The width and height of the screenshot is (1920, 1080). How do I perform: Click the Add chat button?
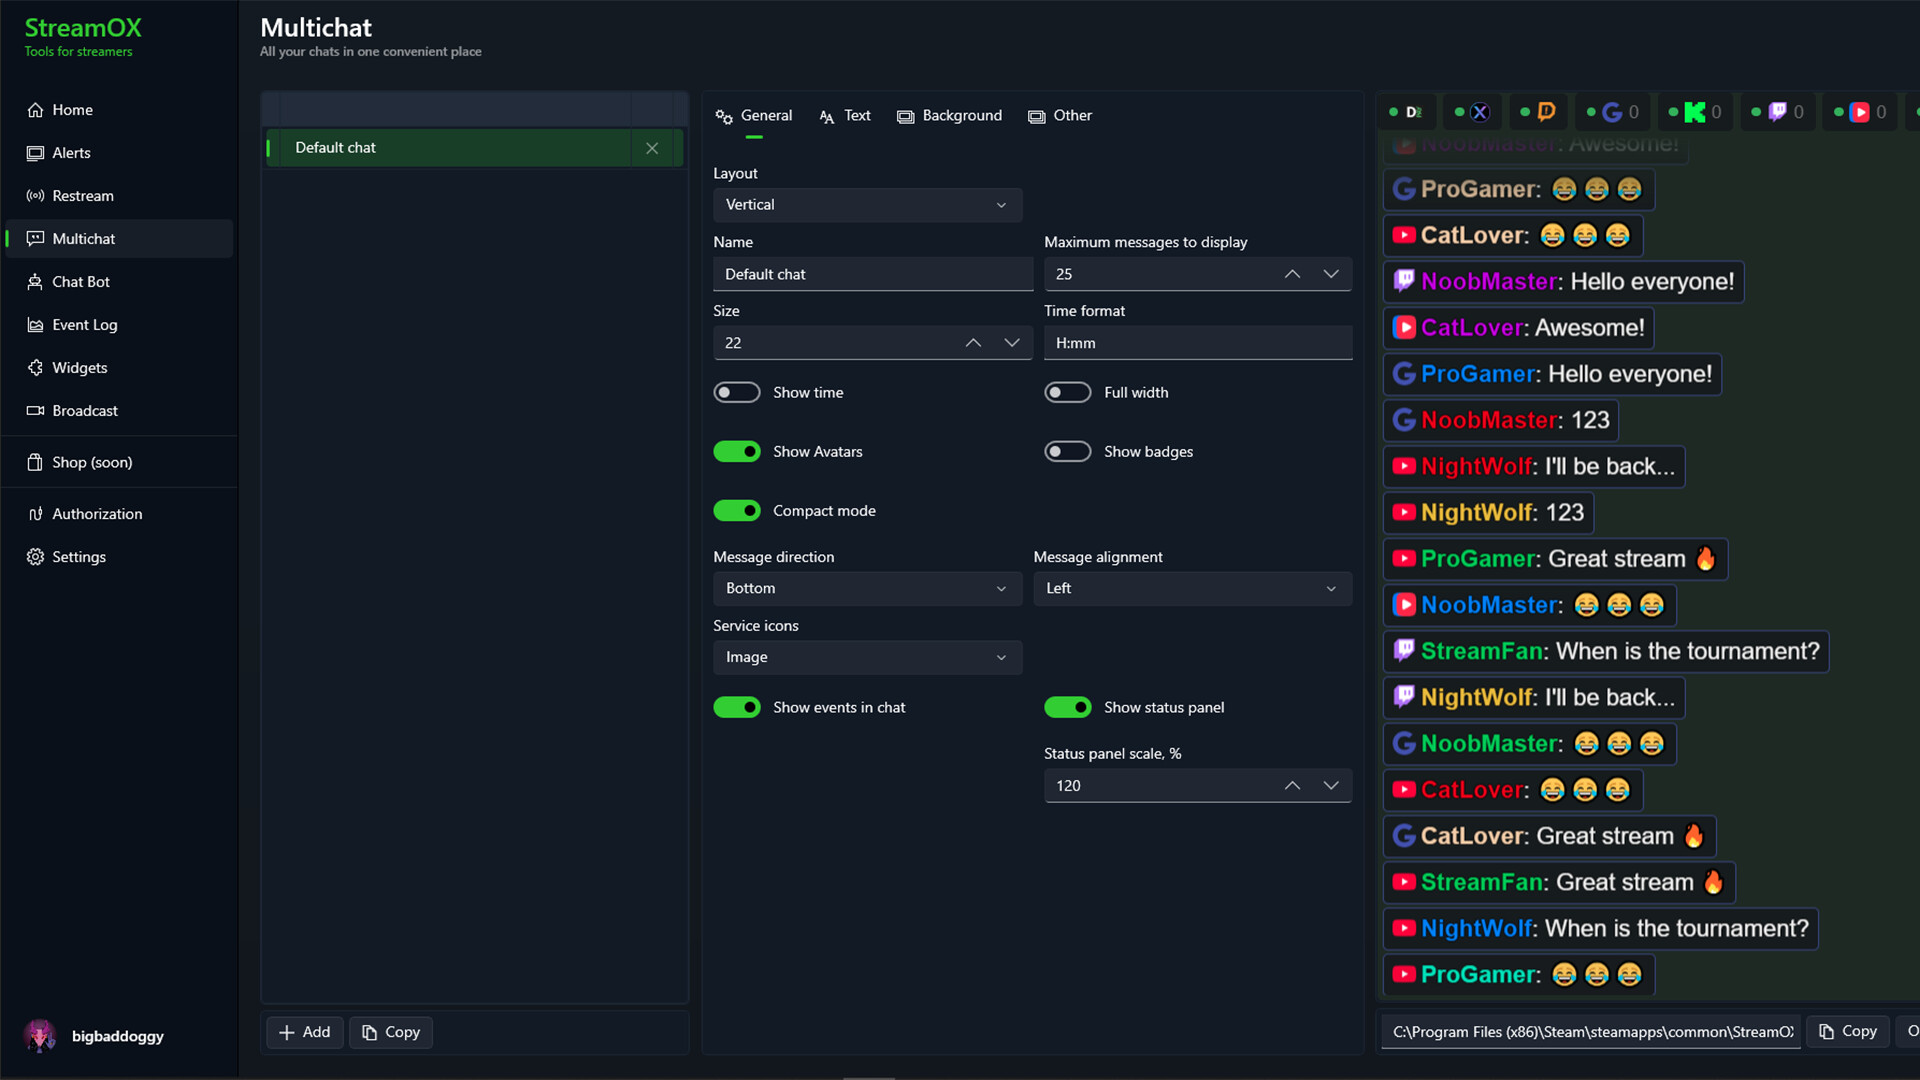pyautogui.click(x=305, y=1033)
